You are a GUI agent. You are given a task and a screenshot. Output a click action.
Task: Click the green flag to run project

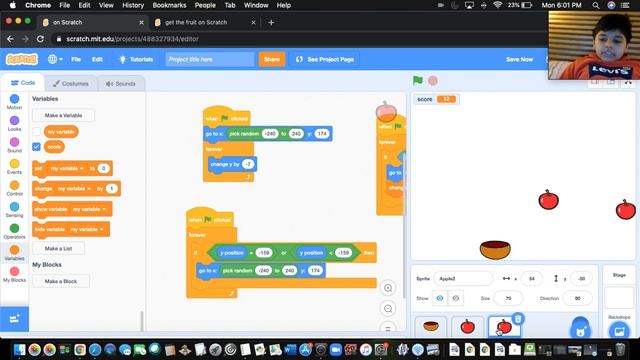tap(418, 80)
